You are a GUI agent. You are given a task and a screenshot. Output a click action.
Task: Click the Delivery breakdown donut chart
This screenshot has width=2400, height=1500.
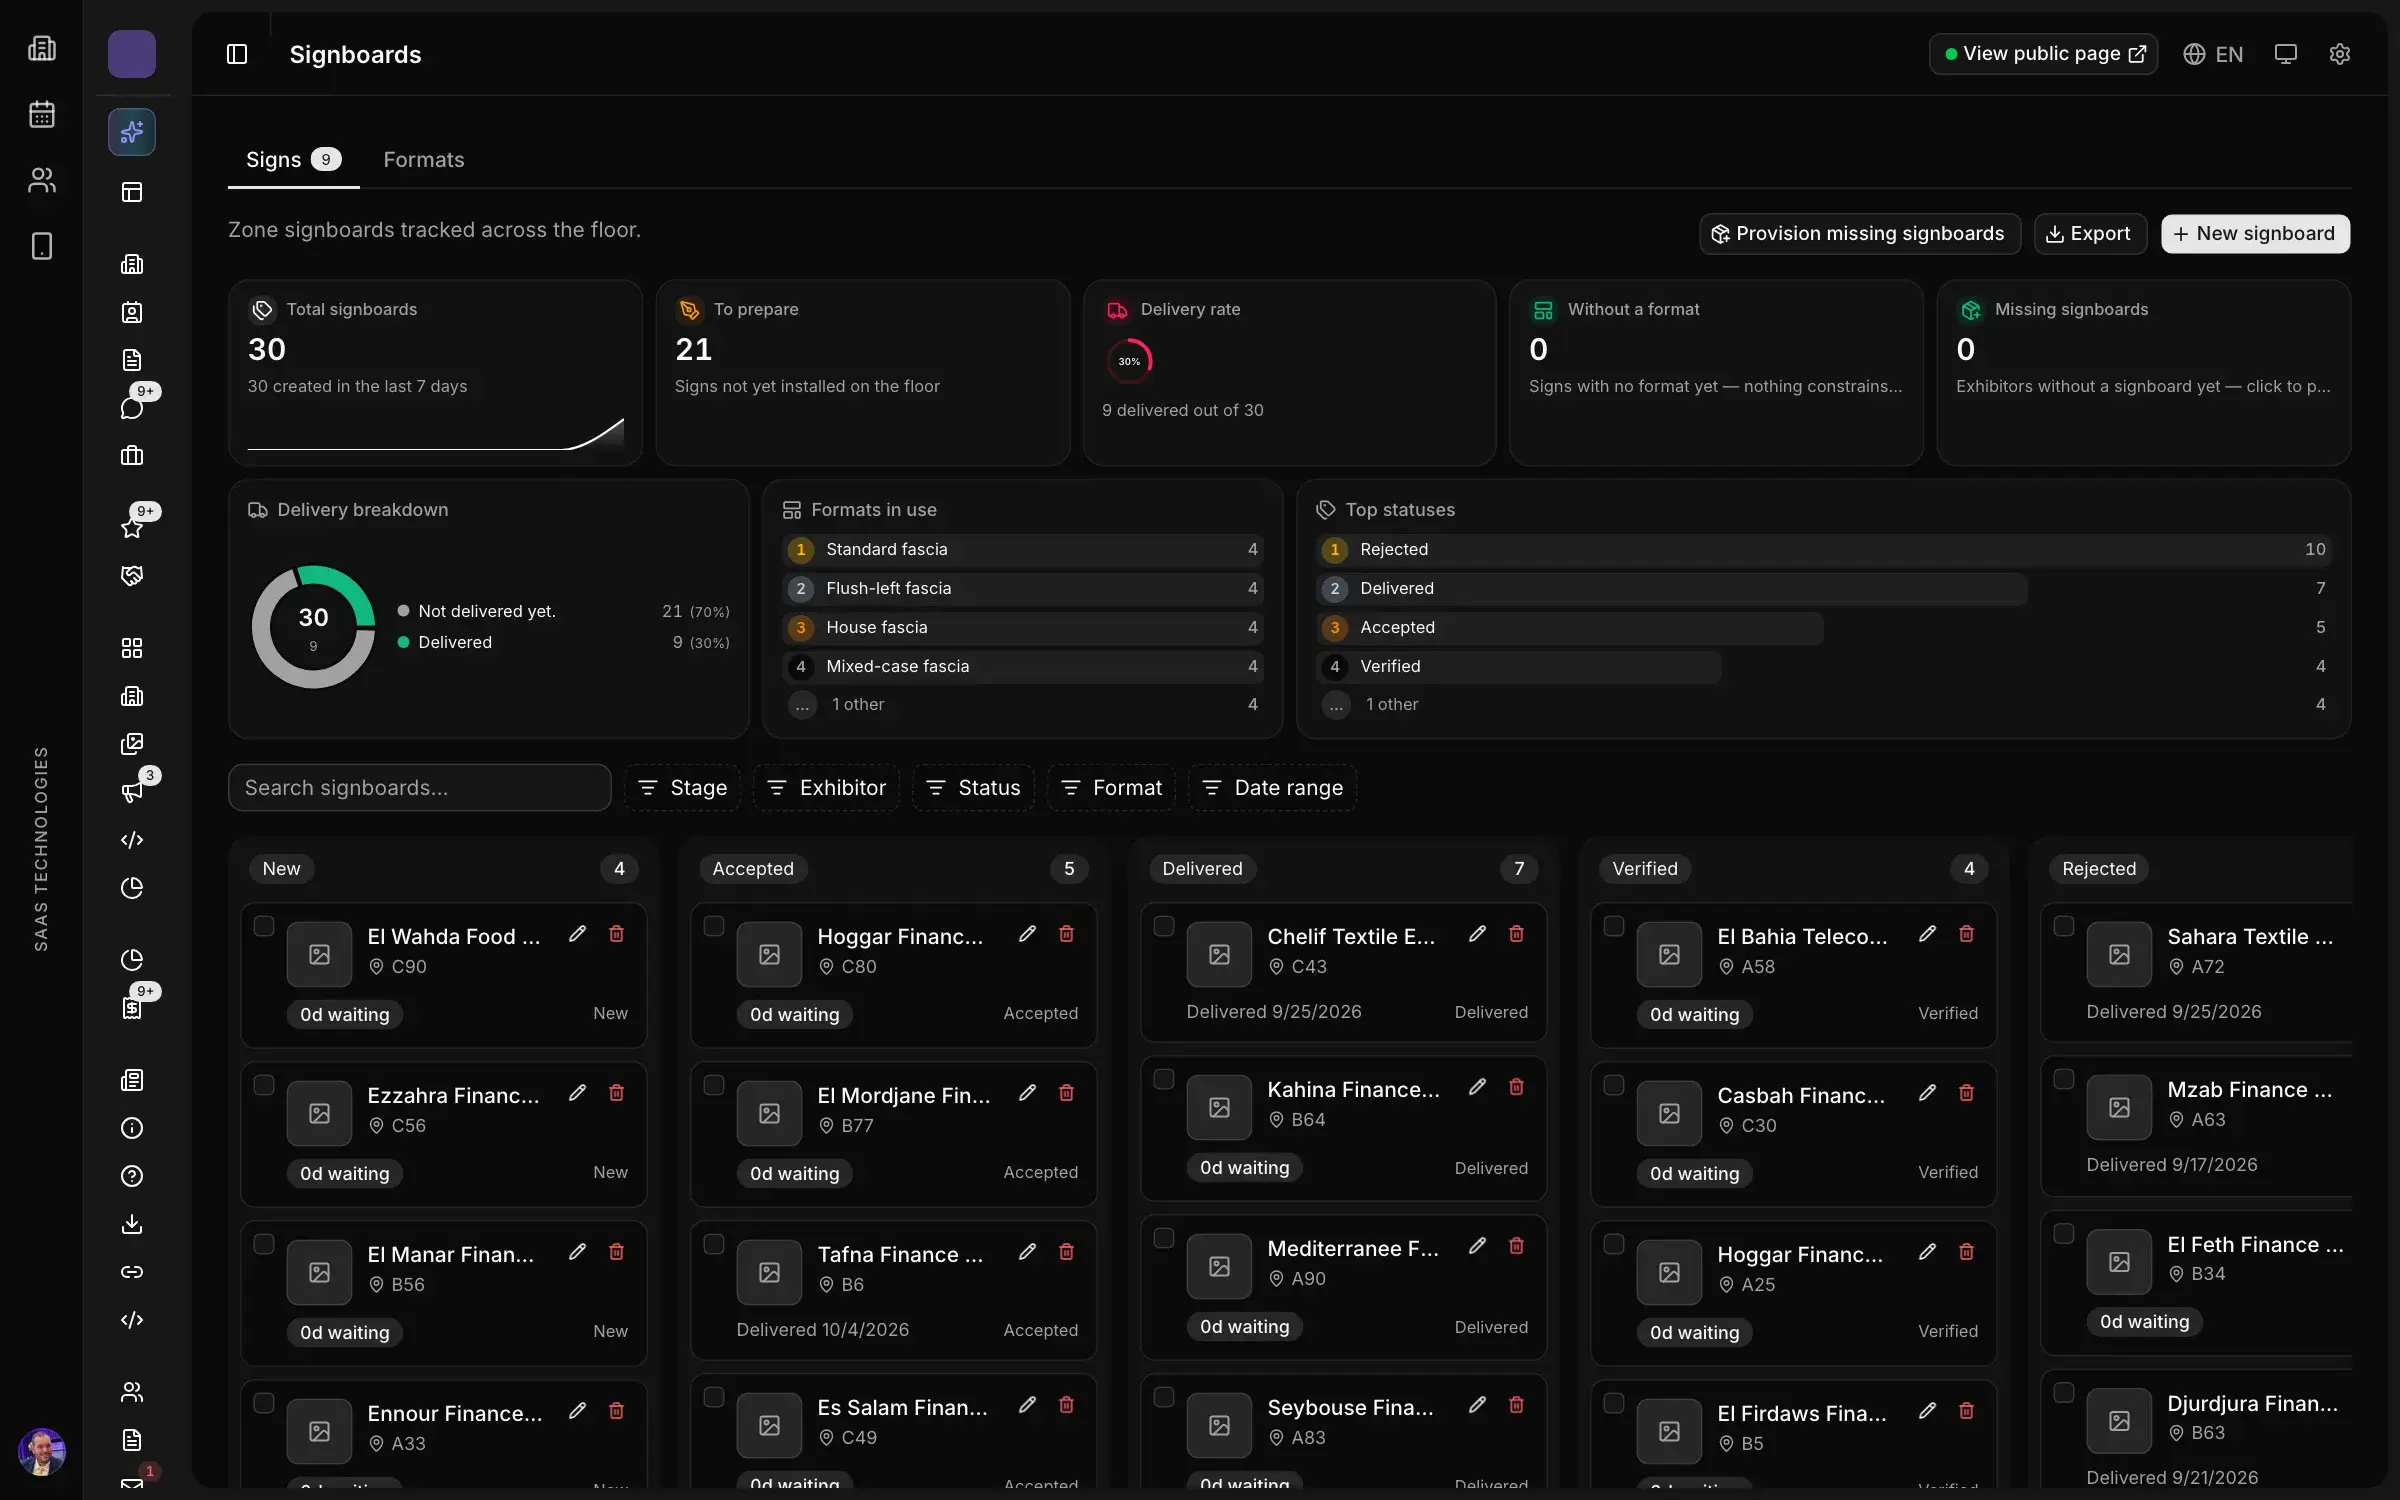tap(313, 627)
